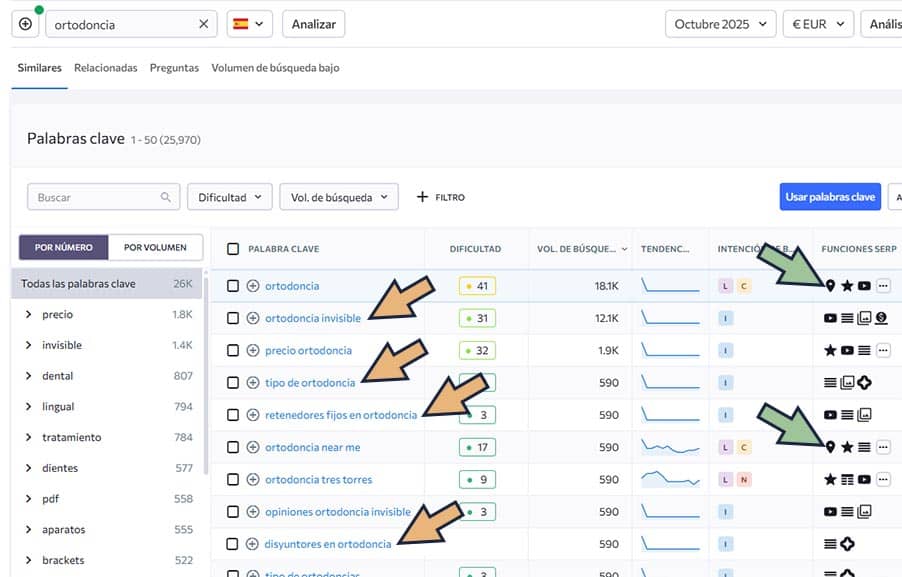Screen dimensions: 902x577
Task: Open the Dificultad filter dropdown
Action: (230, 197)
